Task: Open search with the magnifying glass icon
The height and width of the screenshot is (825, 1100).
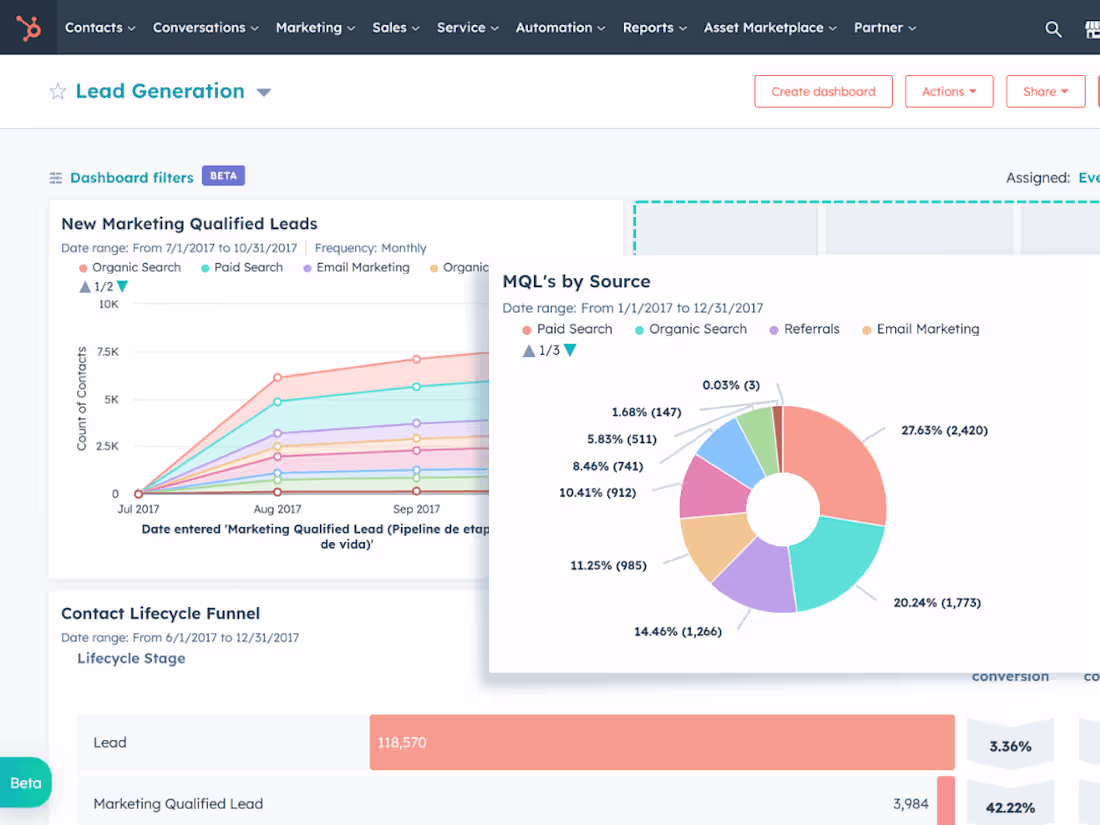Action: coord(1053,29)
